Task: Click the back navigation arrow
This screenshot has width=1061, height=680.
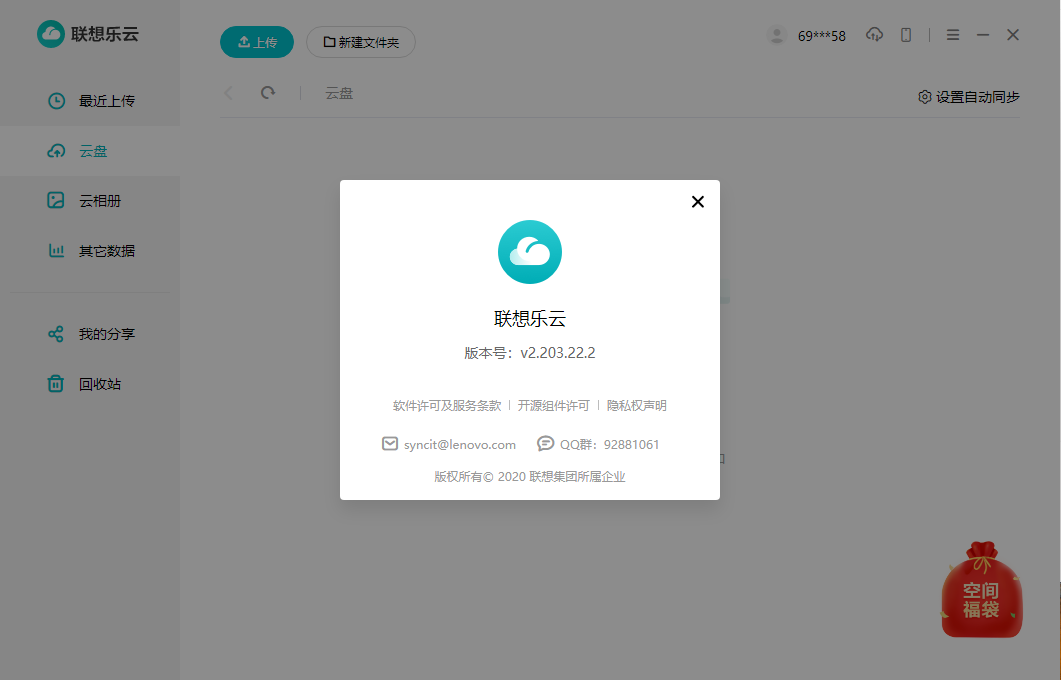Action: pyautogui.click(x=228, y=92)
